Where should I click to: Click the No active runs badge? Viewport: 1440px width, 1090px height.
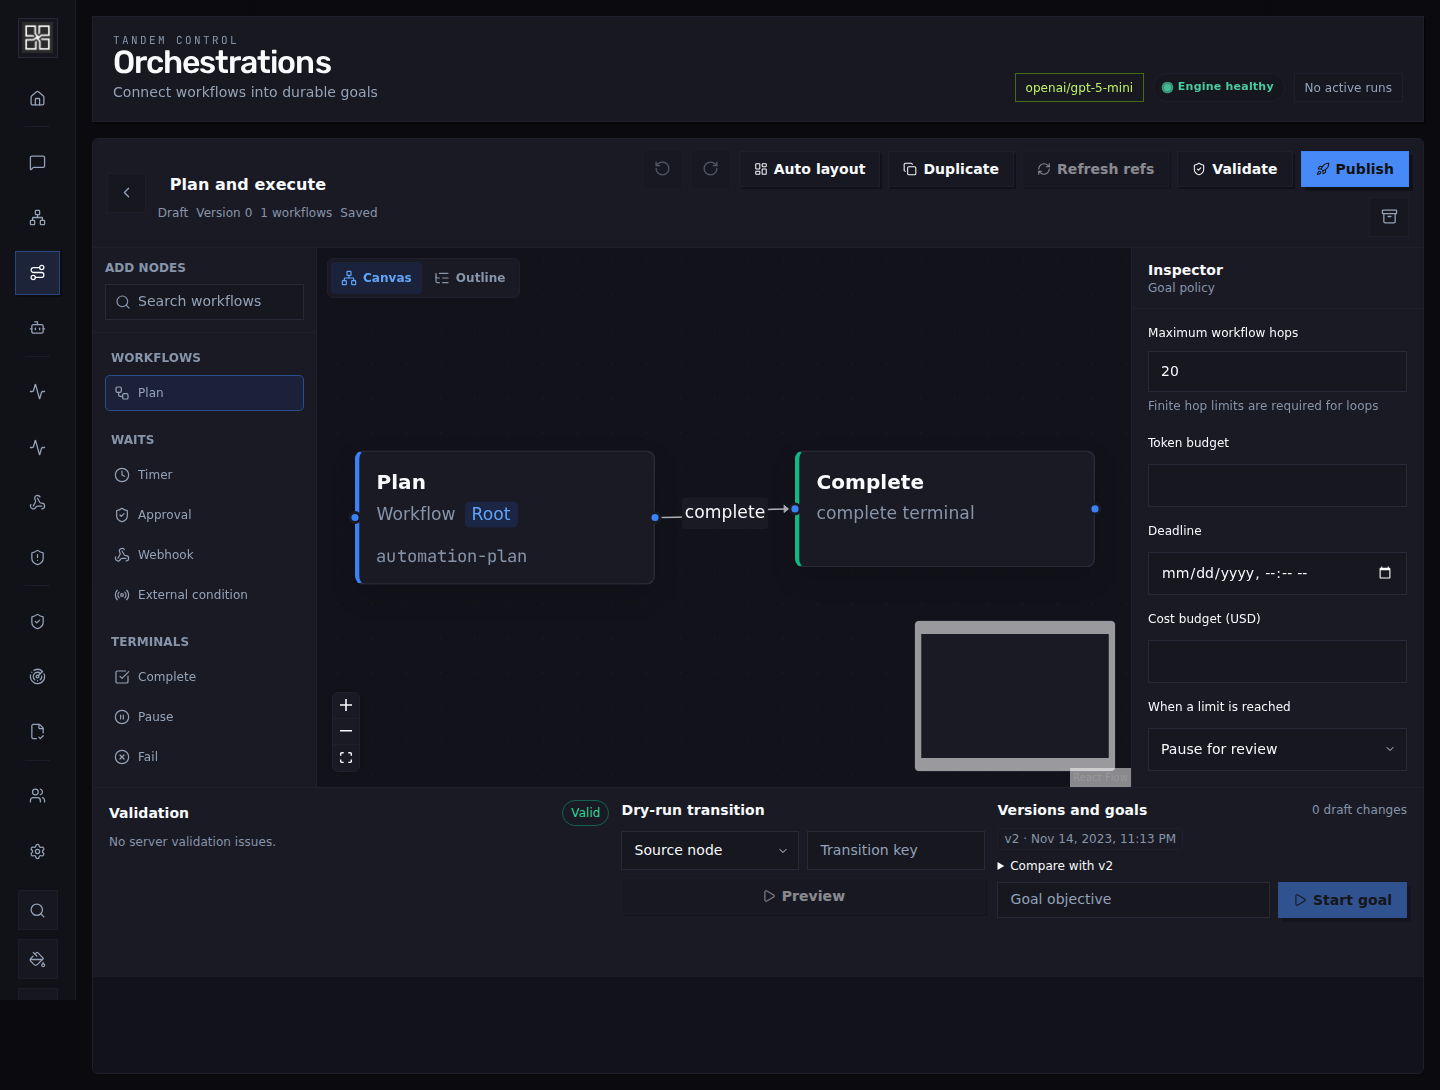pyautogui.click(x=1348, y=88)
